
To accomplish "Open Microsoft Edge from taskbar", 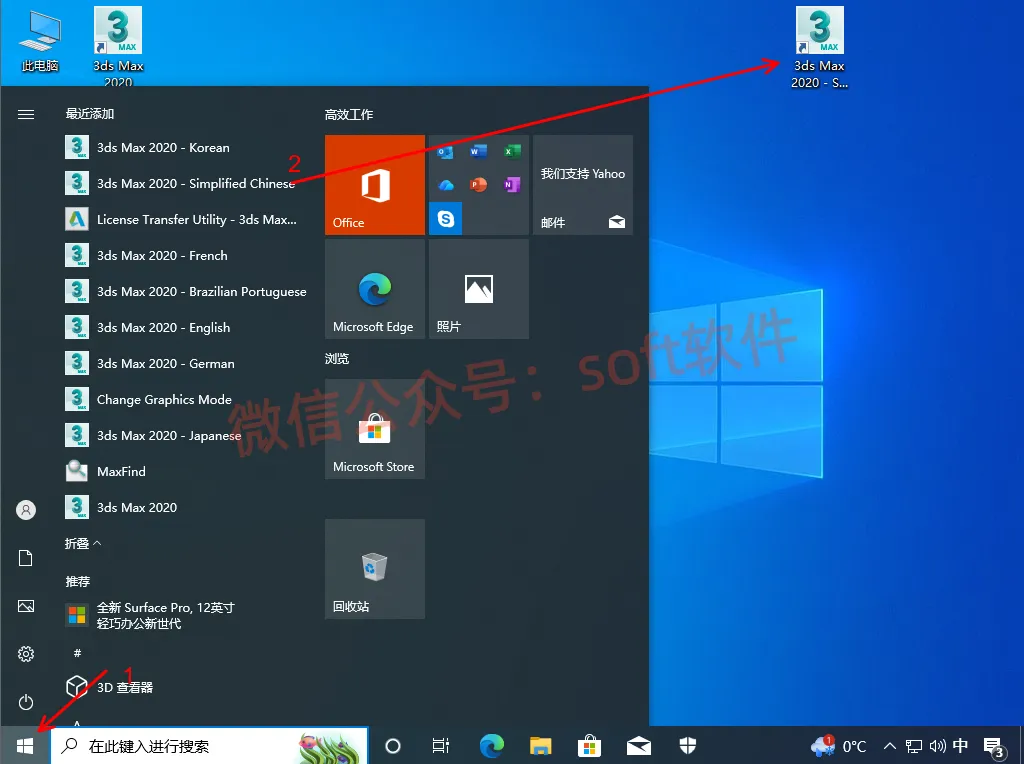I will click(491, 746).
